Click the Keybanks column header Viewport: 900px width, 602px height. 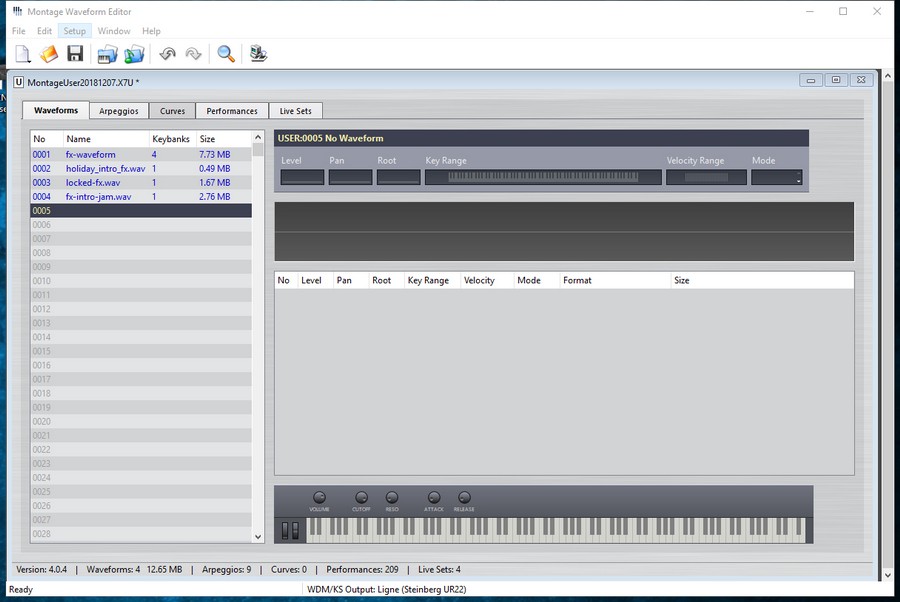[x=171, y=140]
